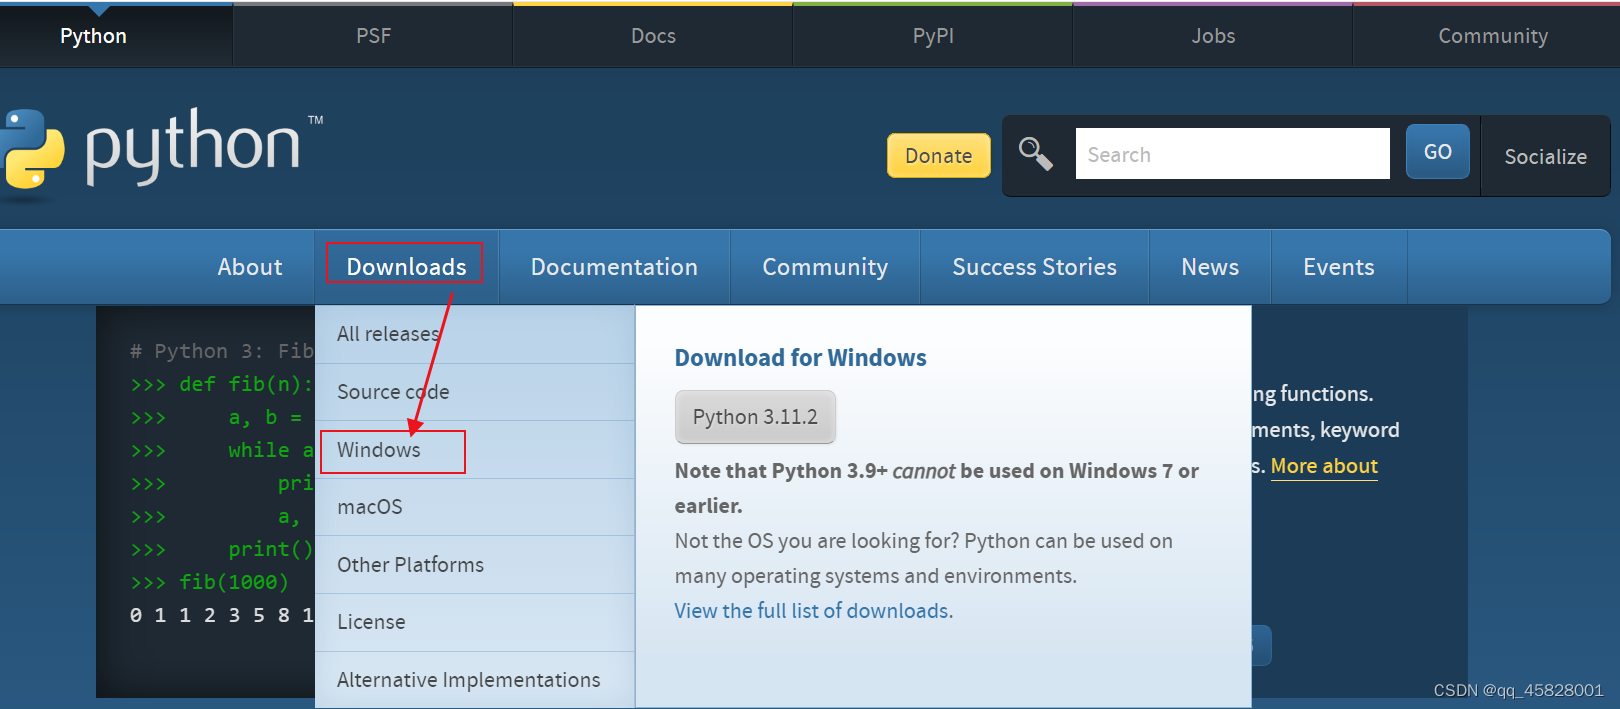Download Python 3.11.2 for Windows
This screenshot has height=709, width=1620.
755,417
